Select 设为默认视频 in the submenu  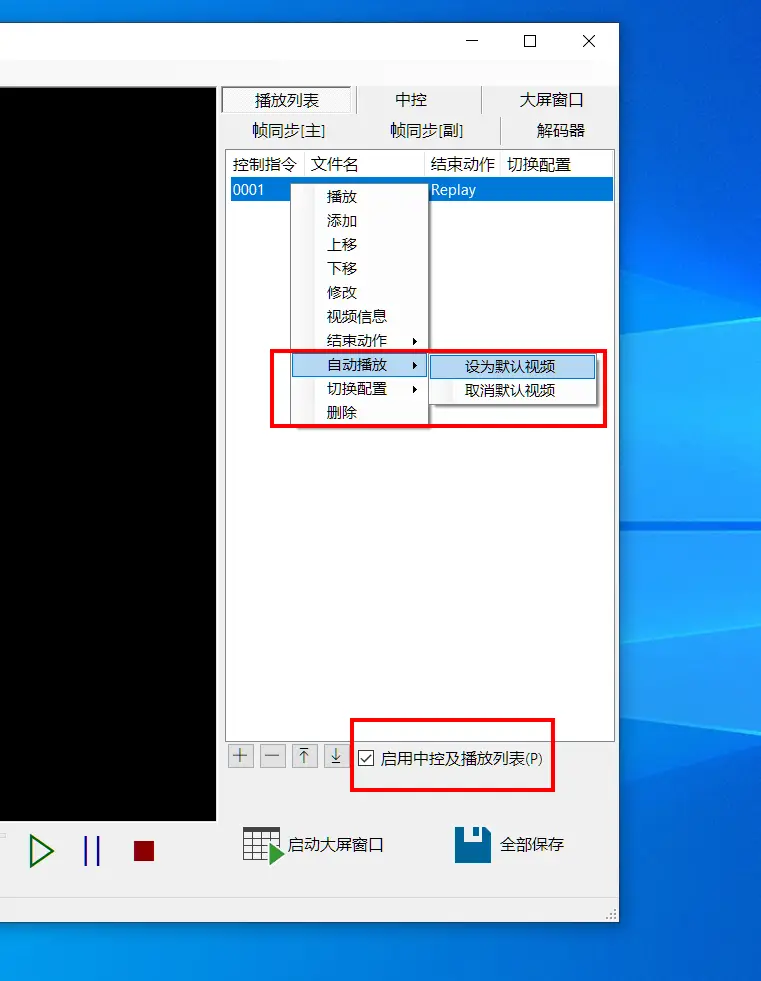[x=513, y=367]
